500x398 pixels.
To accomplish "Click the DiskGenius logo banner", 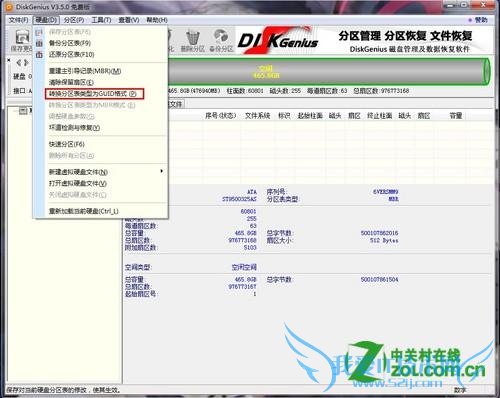I will click(278, 41).
